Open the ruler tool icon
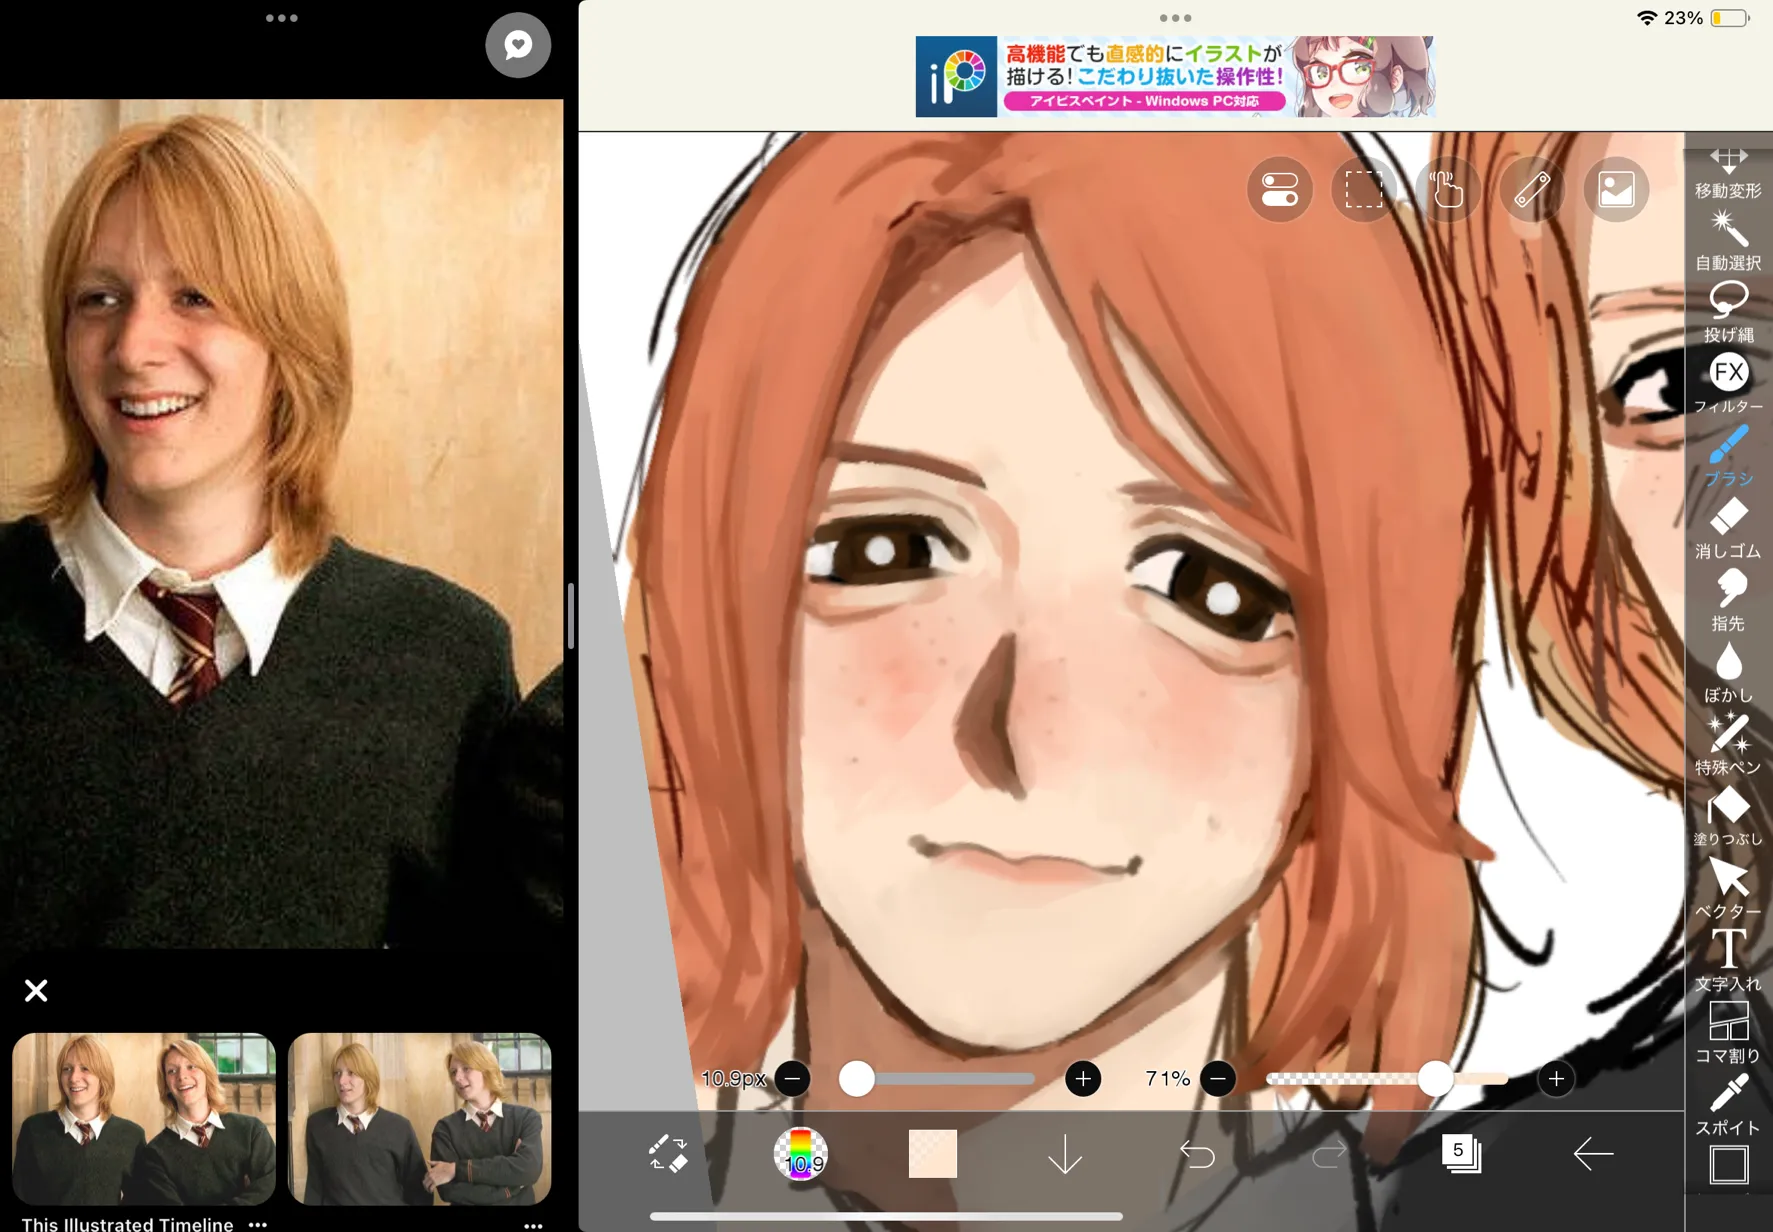This screenshot has height=1232, width=1773. (1532, 189)
